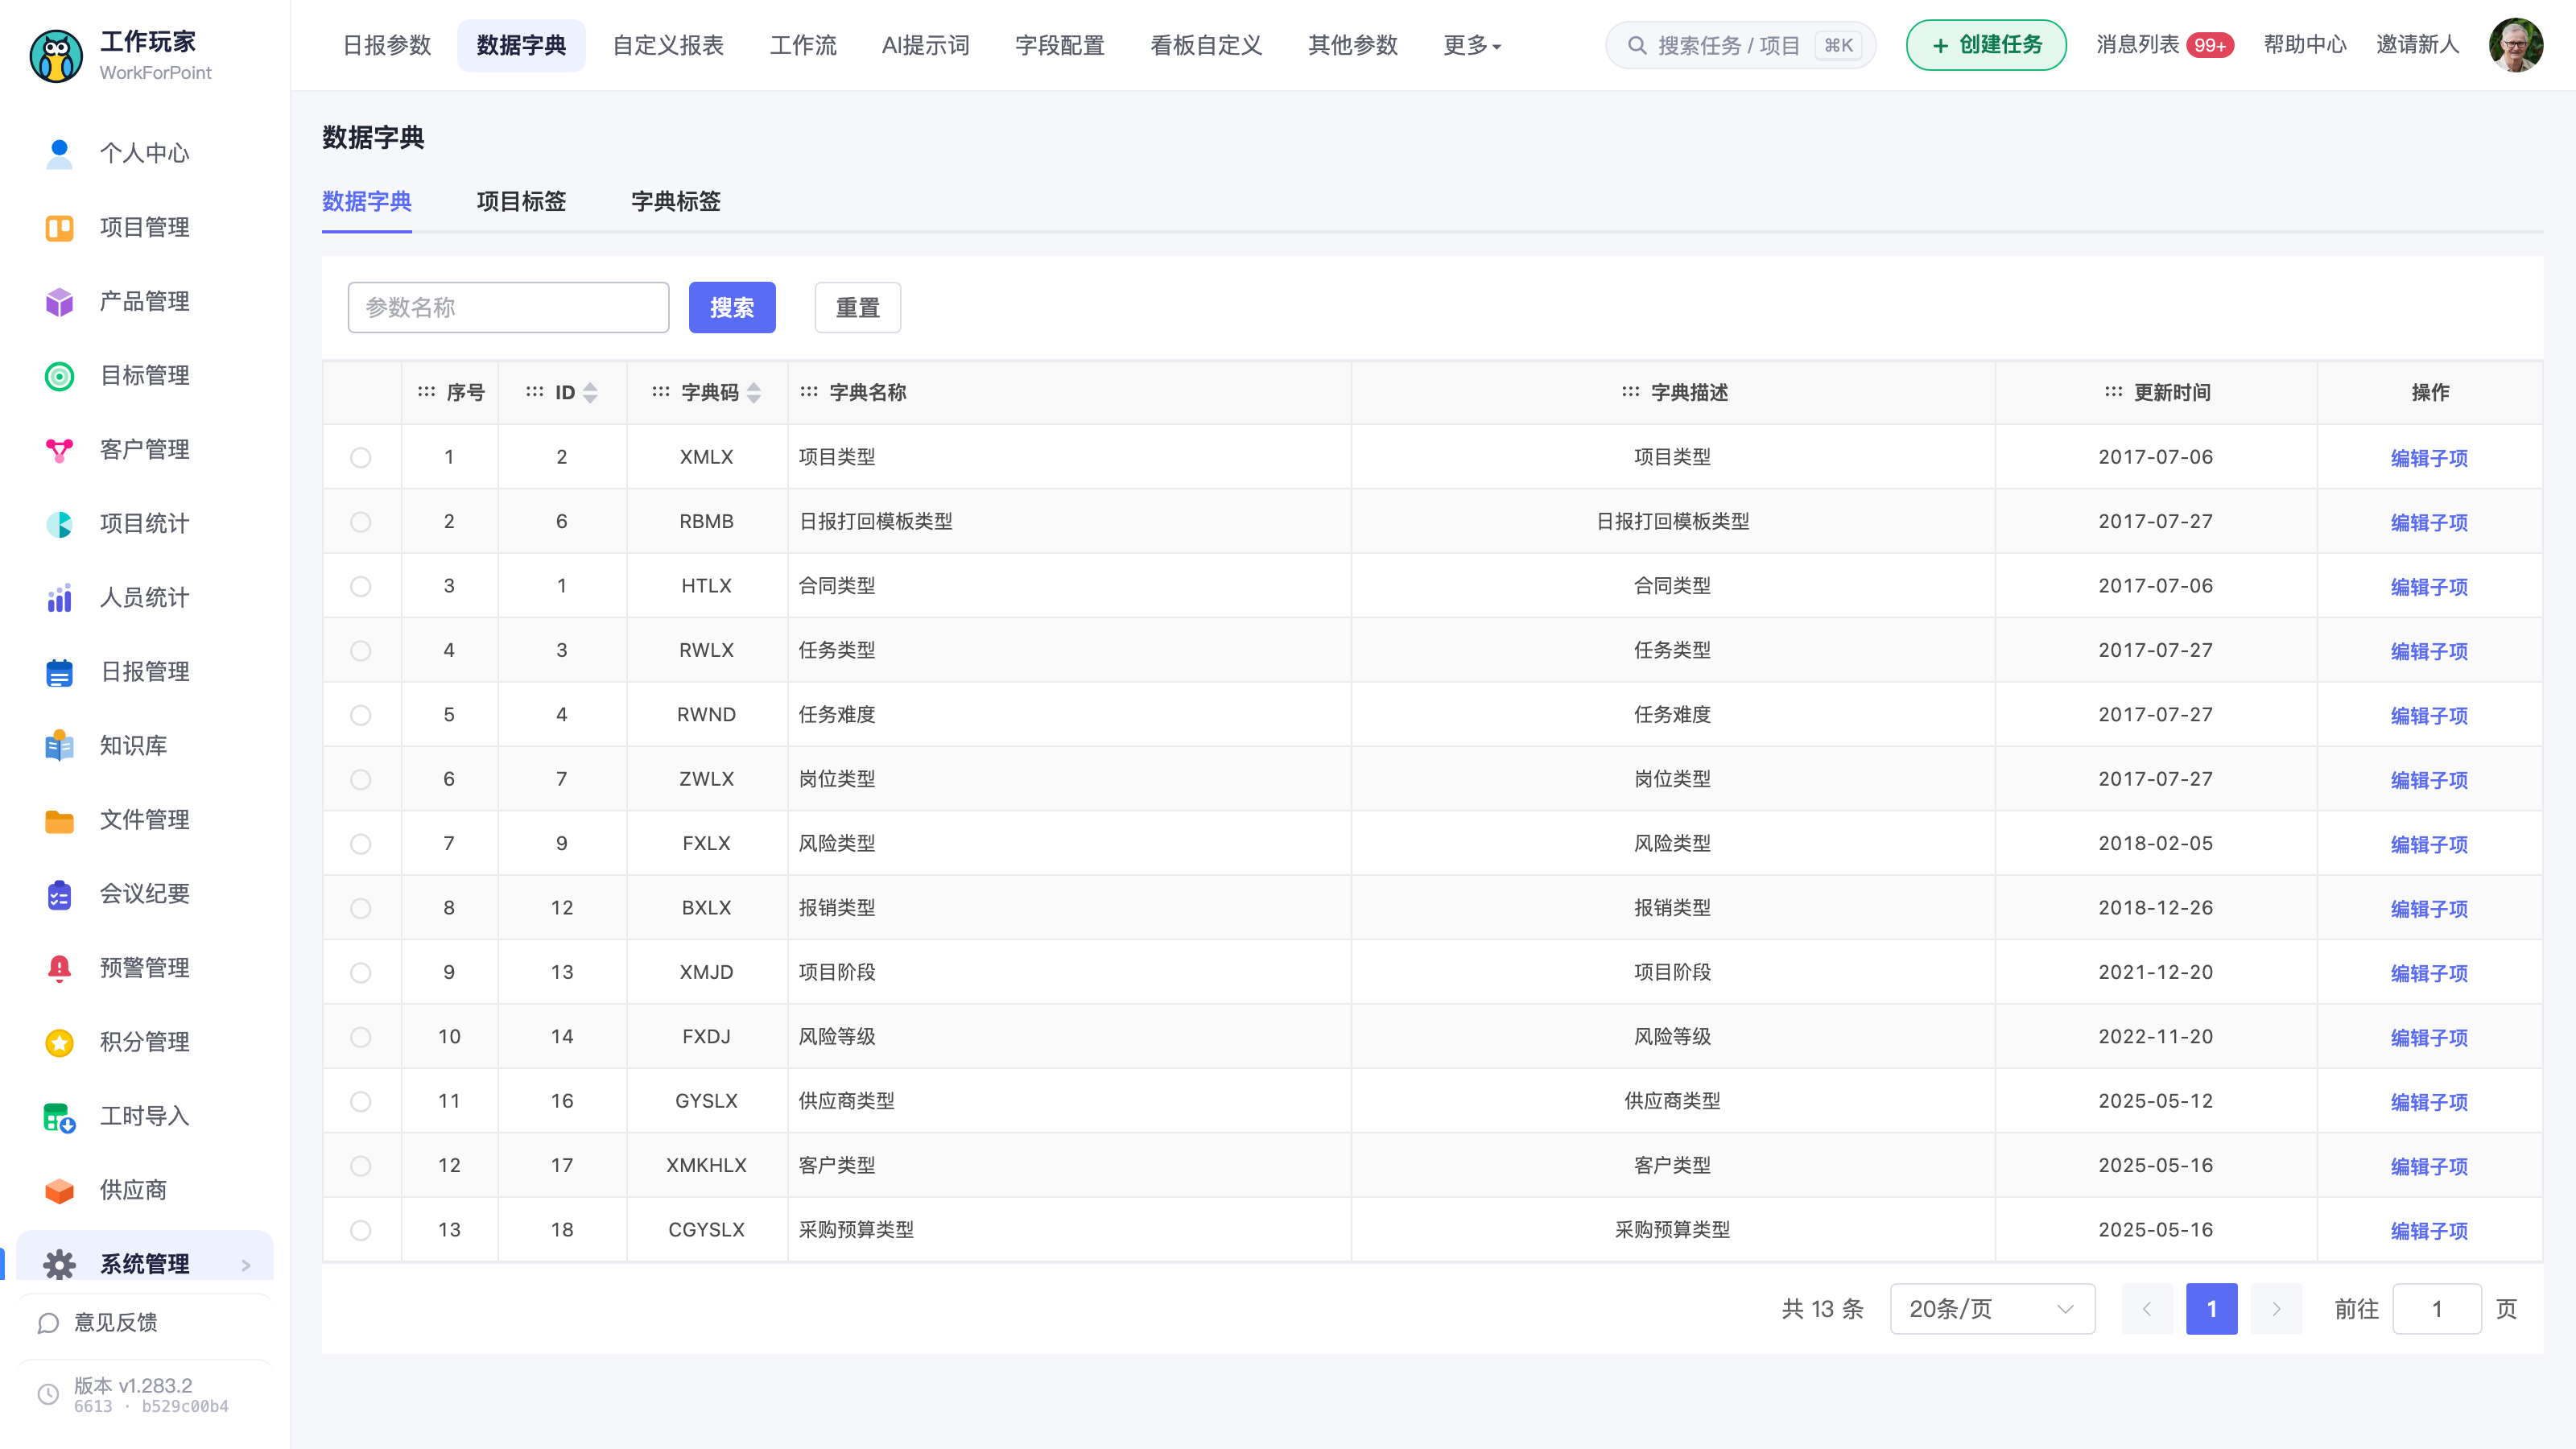Click the 会议纪要 clipboard icon
Image resolution: width=2576 pixels, height=1449 pixels.
[59, 894]
